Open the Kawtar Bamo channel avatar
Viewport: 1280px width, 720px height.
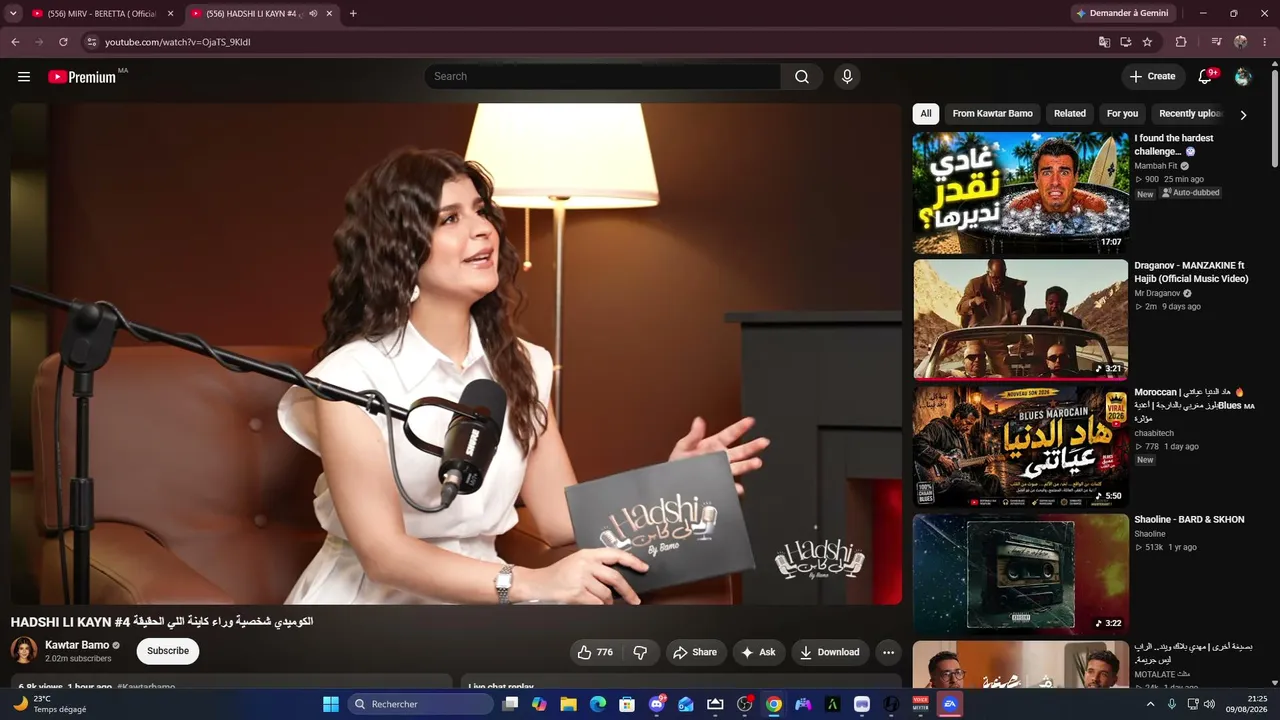[x=24, y=651]
